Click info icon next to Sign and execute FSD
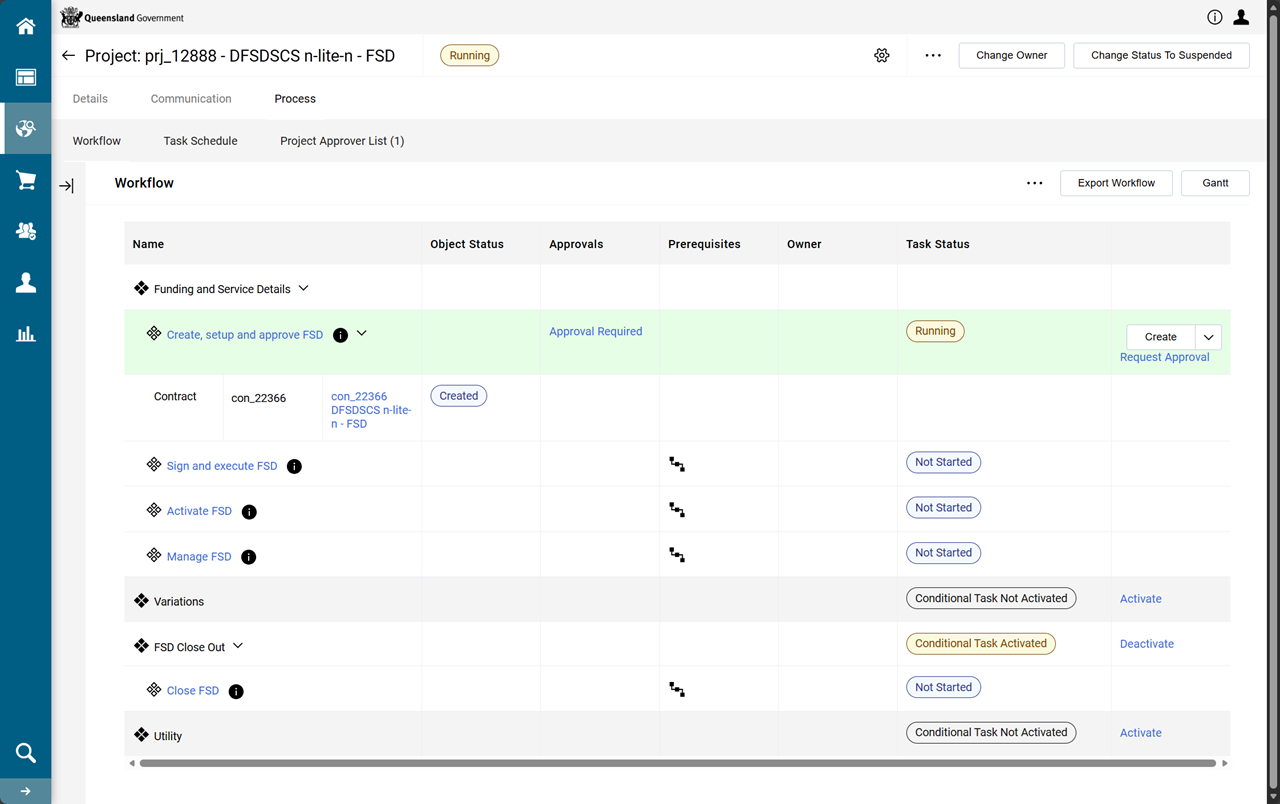1280x804 pixels. point(294,466)
